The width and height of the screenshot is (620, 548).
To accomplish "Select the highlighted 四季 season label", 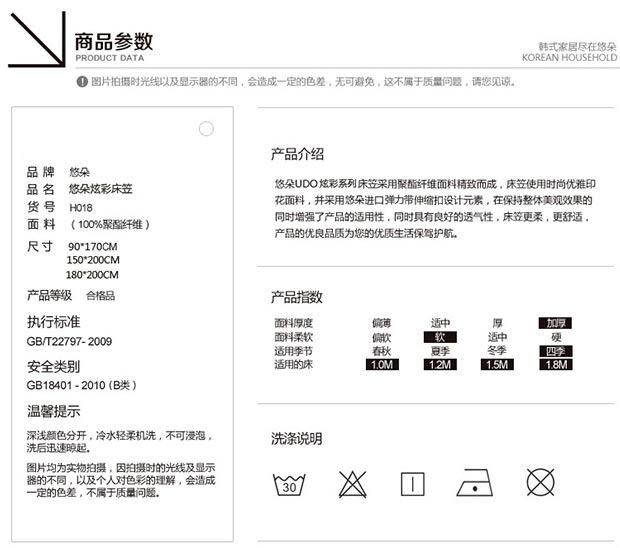I will tap(556, 351).
